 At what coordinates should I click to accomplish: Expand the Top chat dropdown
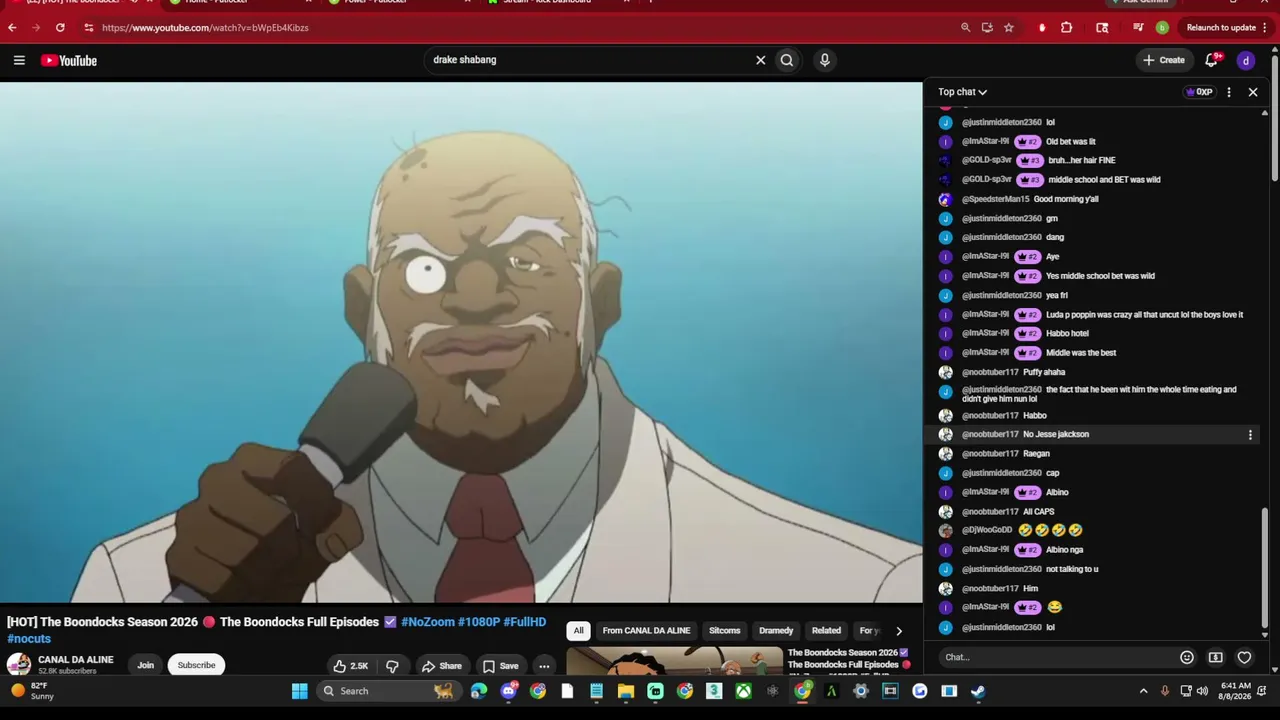point(962,92)
